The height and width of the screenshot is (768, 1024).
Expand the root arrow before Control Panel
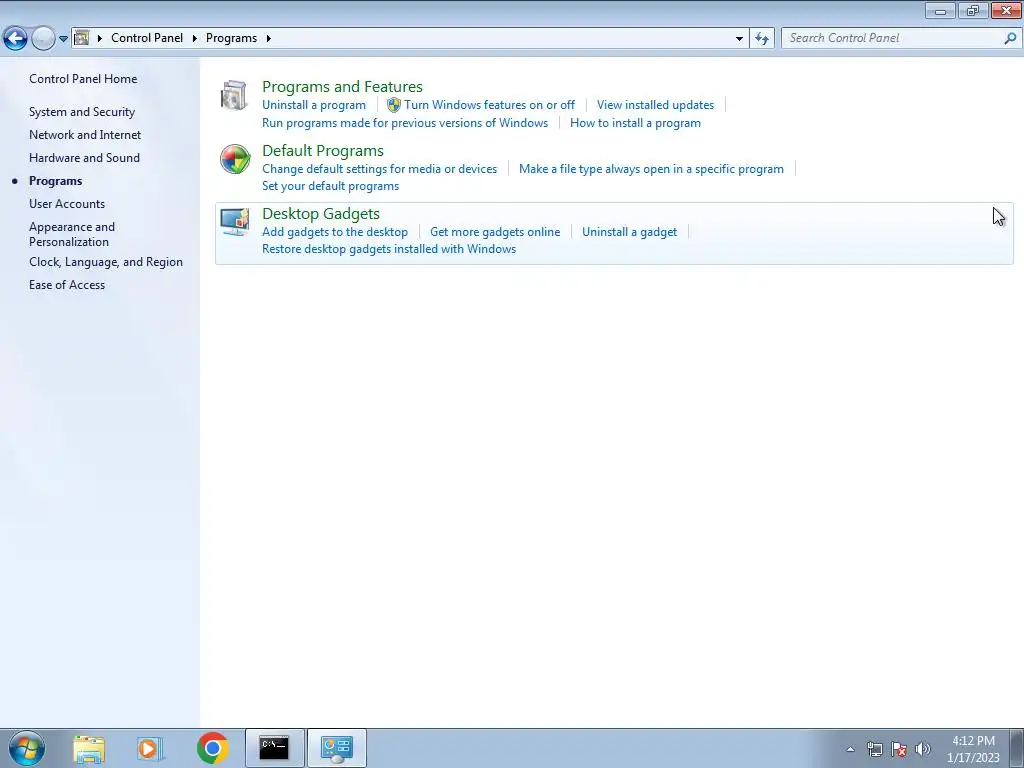click(x=100, y=39)
